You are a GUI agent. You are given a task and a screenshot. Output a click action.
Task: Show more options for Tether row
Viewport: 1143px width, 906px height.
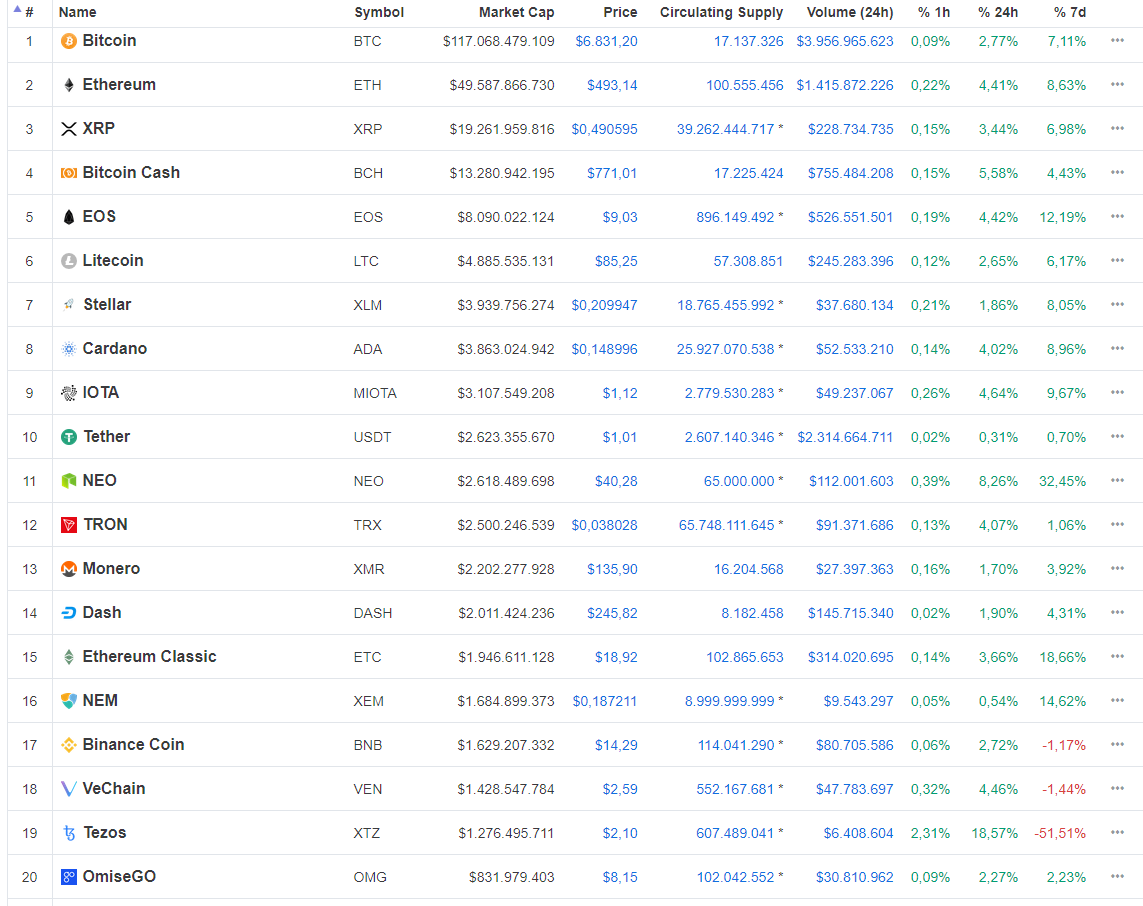(x=1117, y=437)
